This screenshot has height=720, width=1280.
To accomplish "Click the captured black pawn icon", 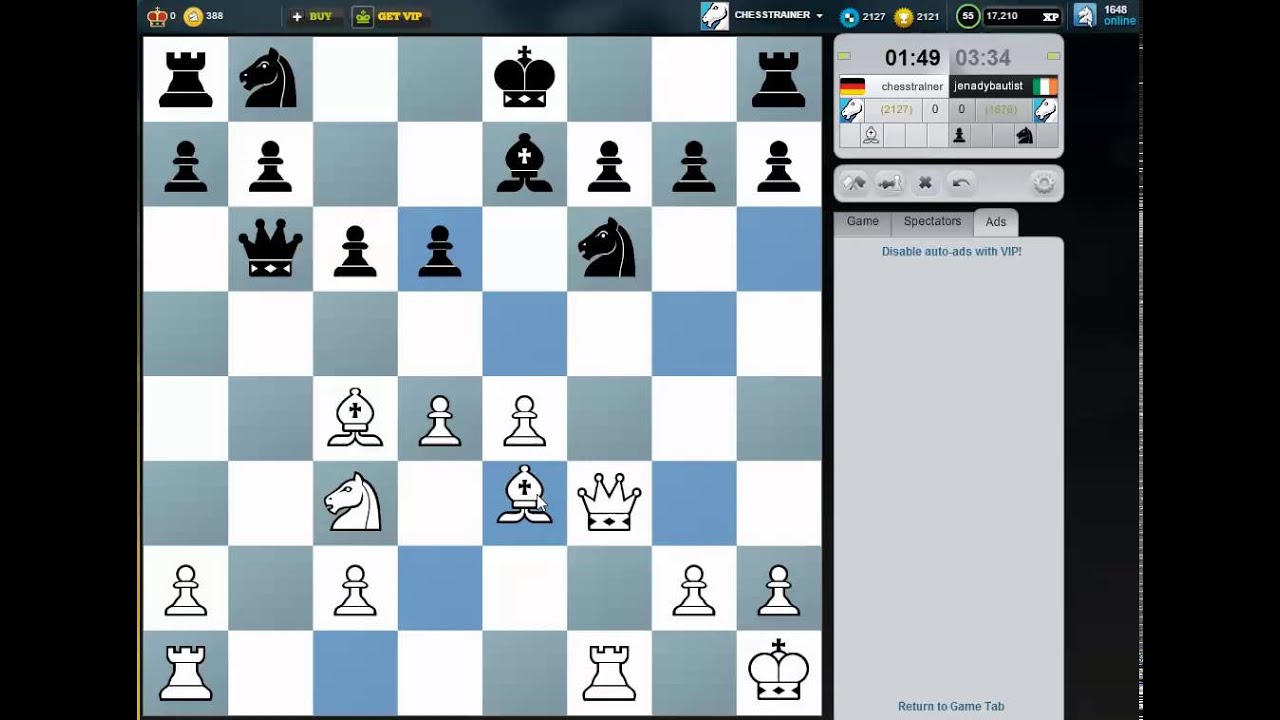I will click(x=959, y=136).
